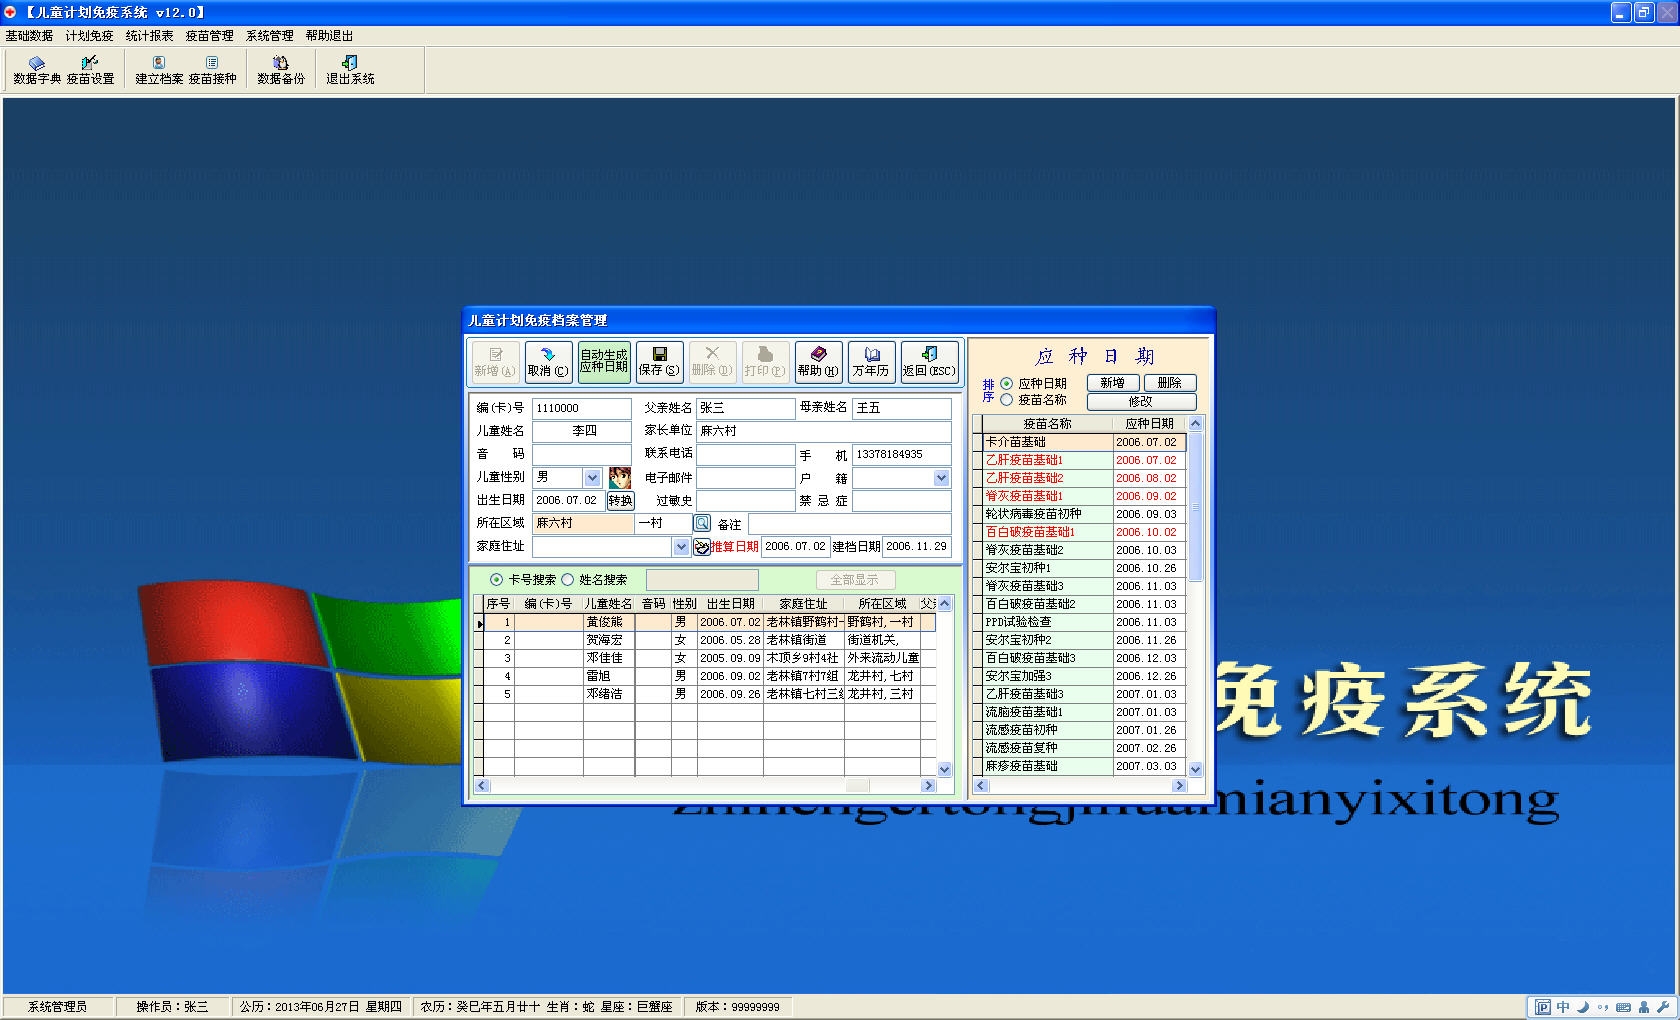Select the 卡号搜索 radio button
The image size is (1680, 1020).
tap(496, 580)
